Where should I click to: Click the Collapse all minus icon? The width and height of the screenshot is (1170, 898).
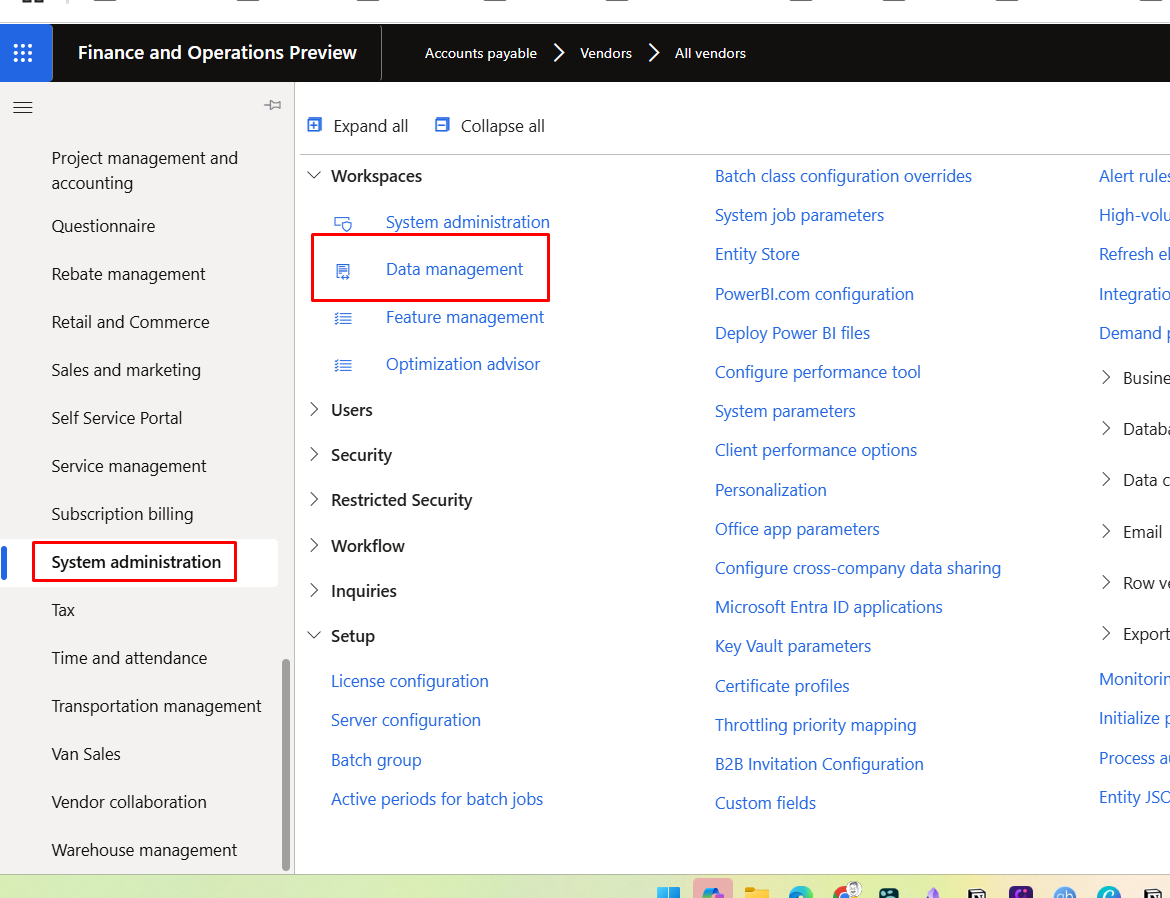[442, 125]
